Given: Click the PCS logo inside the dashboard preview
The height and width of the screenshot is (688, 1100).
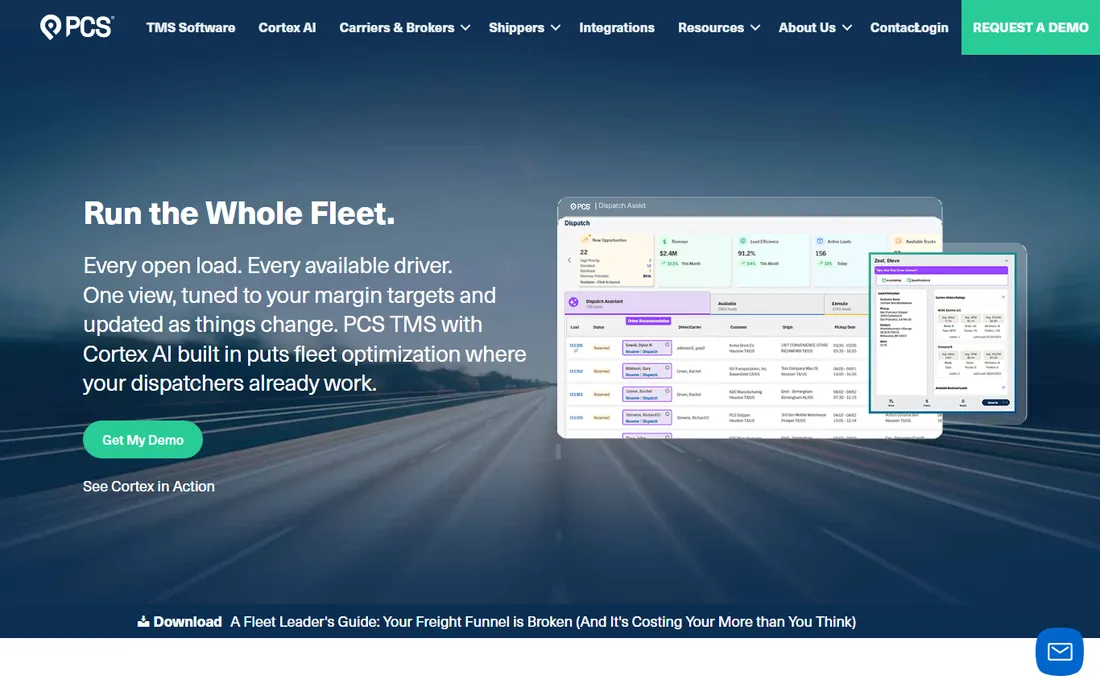Looking at the screenshot, I should 580,206.
